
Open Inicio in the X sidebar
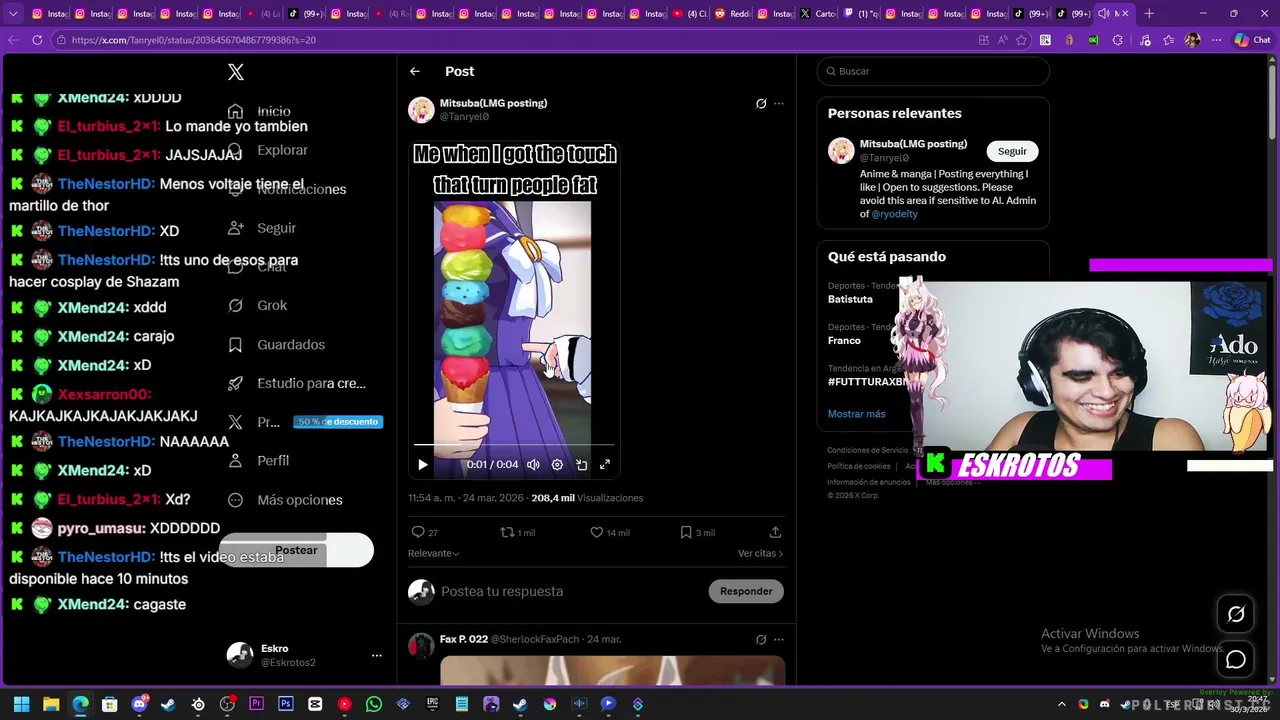[x=262, y=111]
